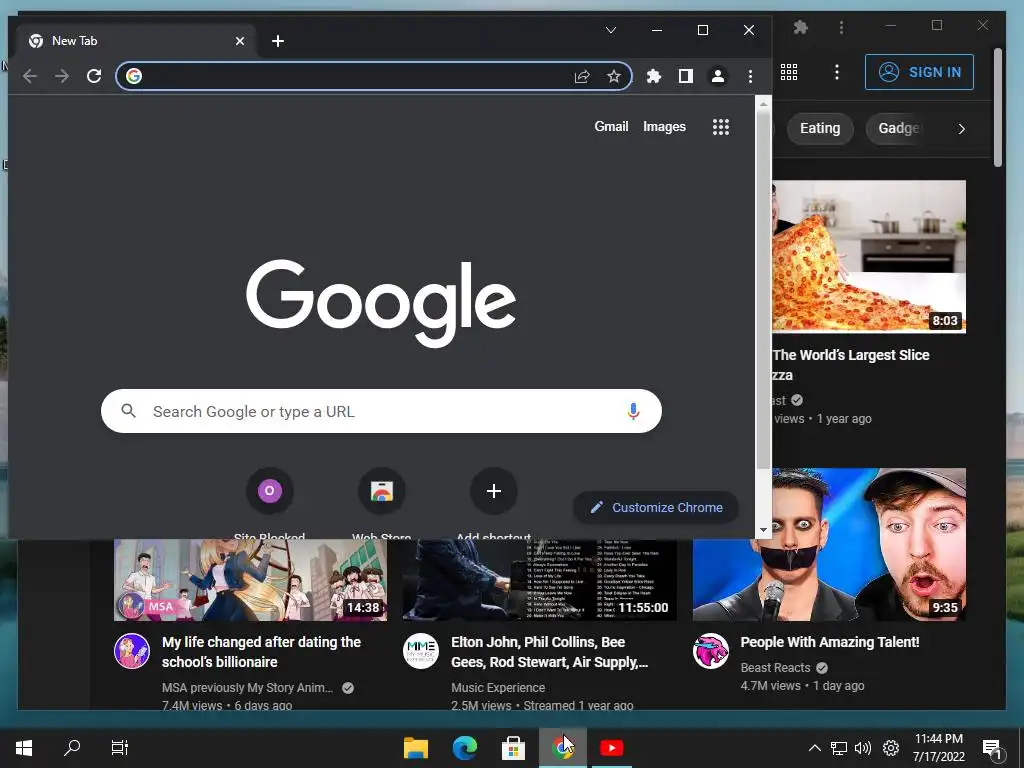The width and height of the screenshot is (1024, 768).
Task: Click the magnifier icon in Google search box
Action: (129, 411)
